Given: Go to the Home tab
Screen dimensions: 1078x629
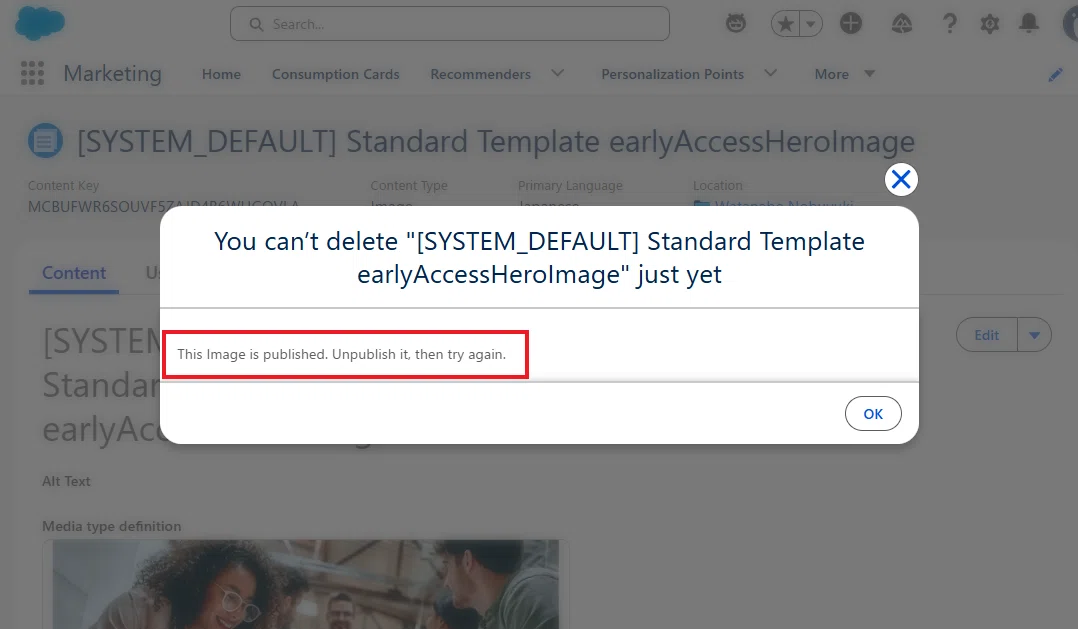Looking at the screenshot, I should tap(221, 74).
